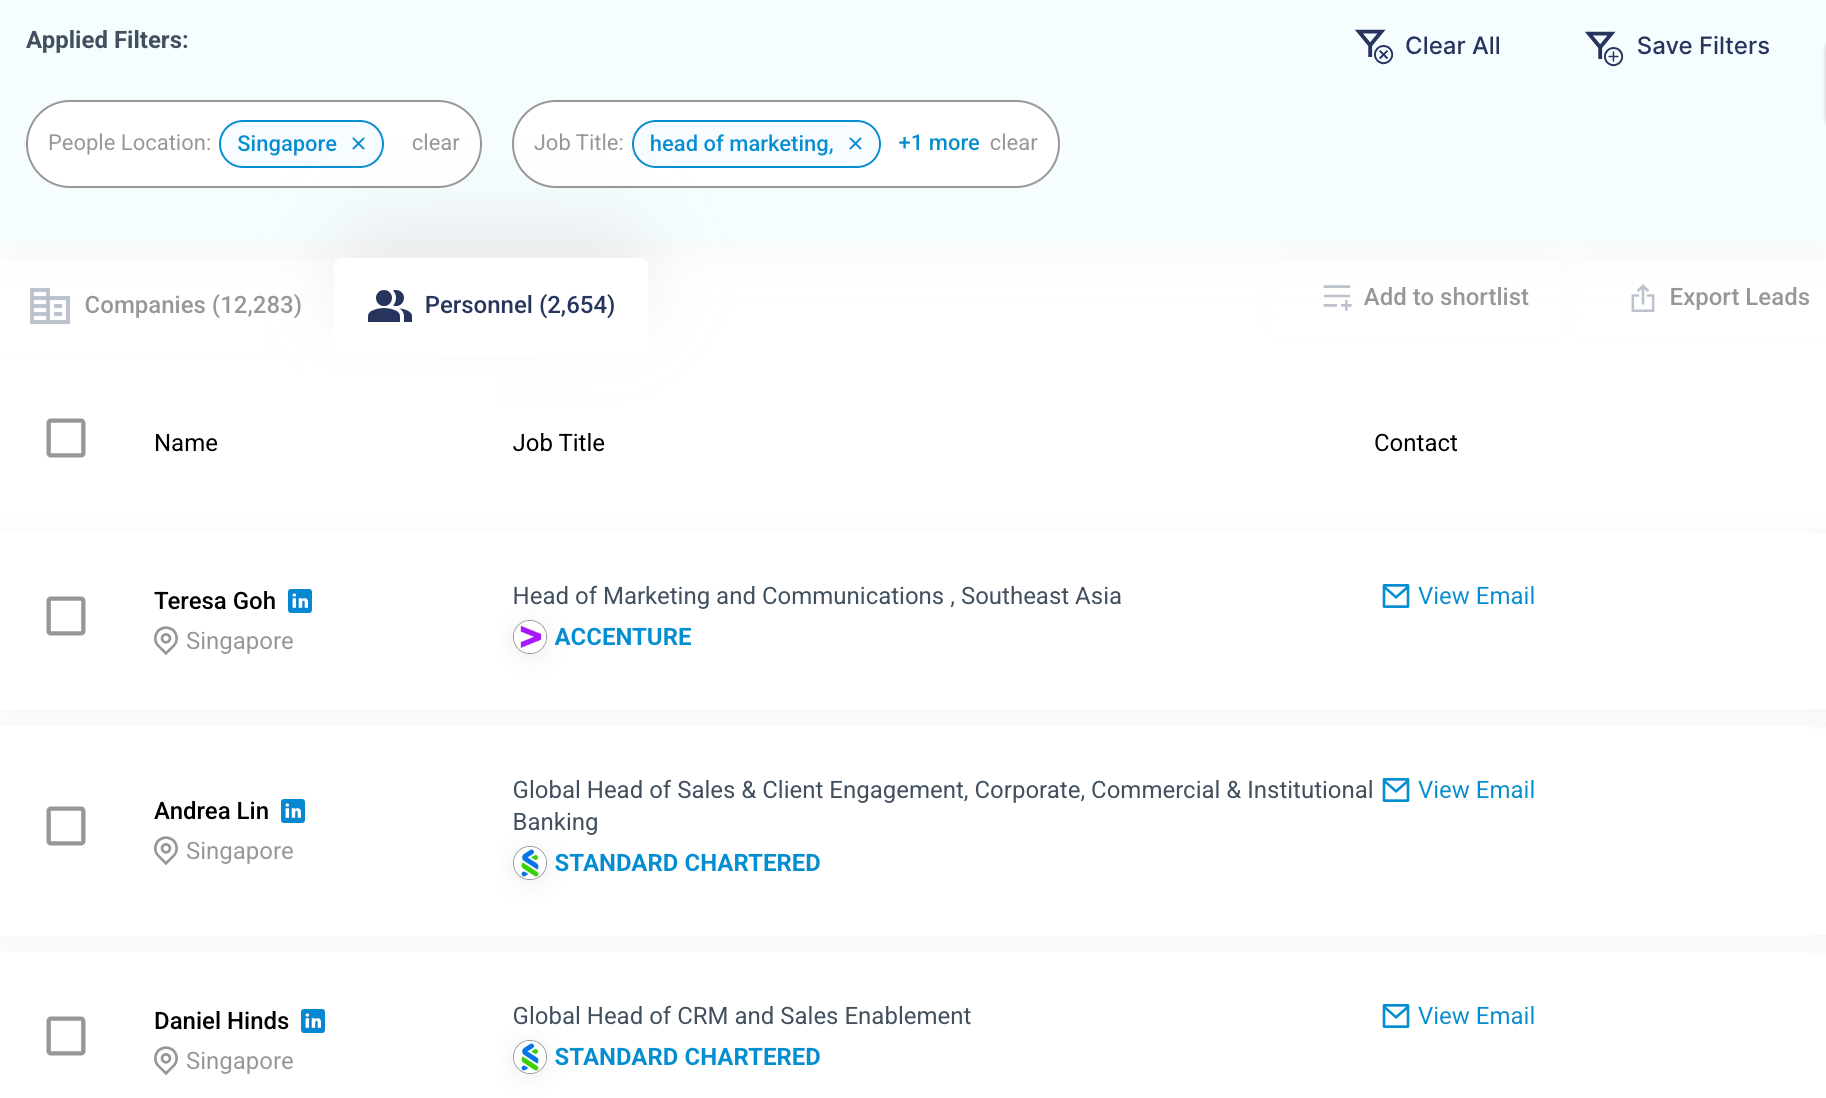Click the name Andrea Lin
Viewport: 1826px width, 1098px height.
point(211,811)
